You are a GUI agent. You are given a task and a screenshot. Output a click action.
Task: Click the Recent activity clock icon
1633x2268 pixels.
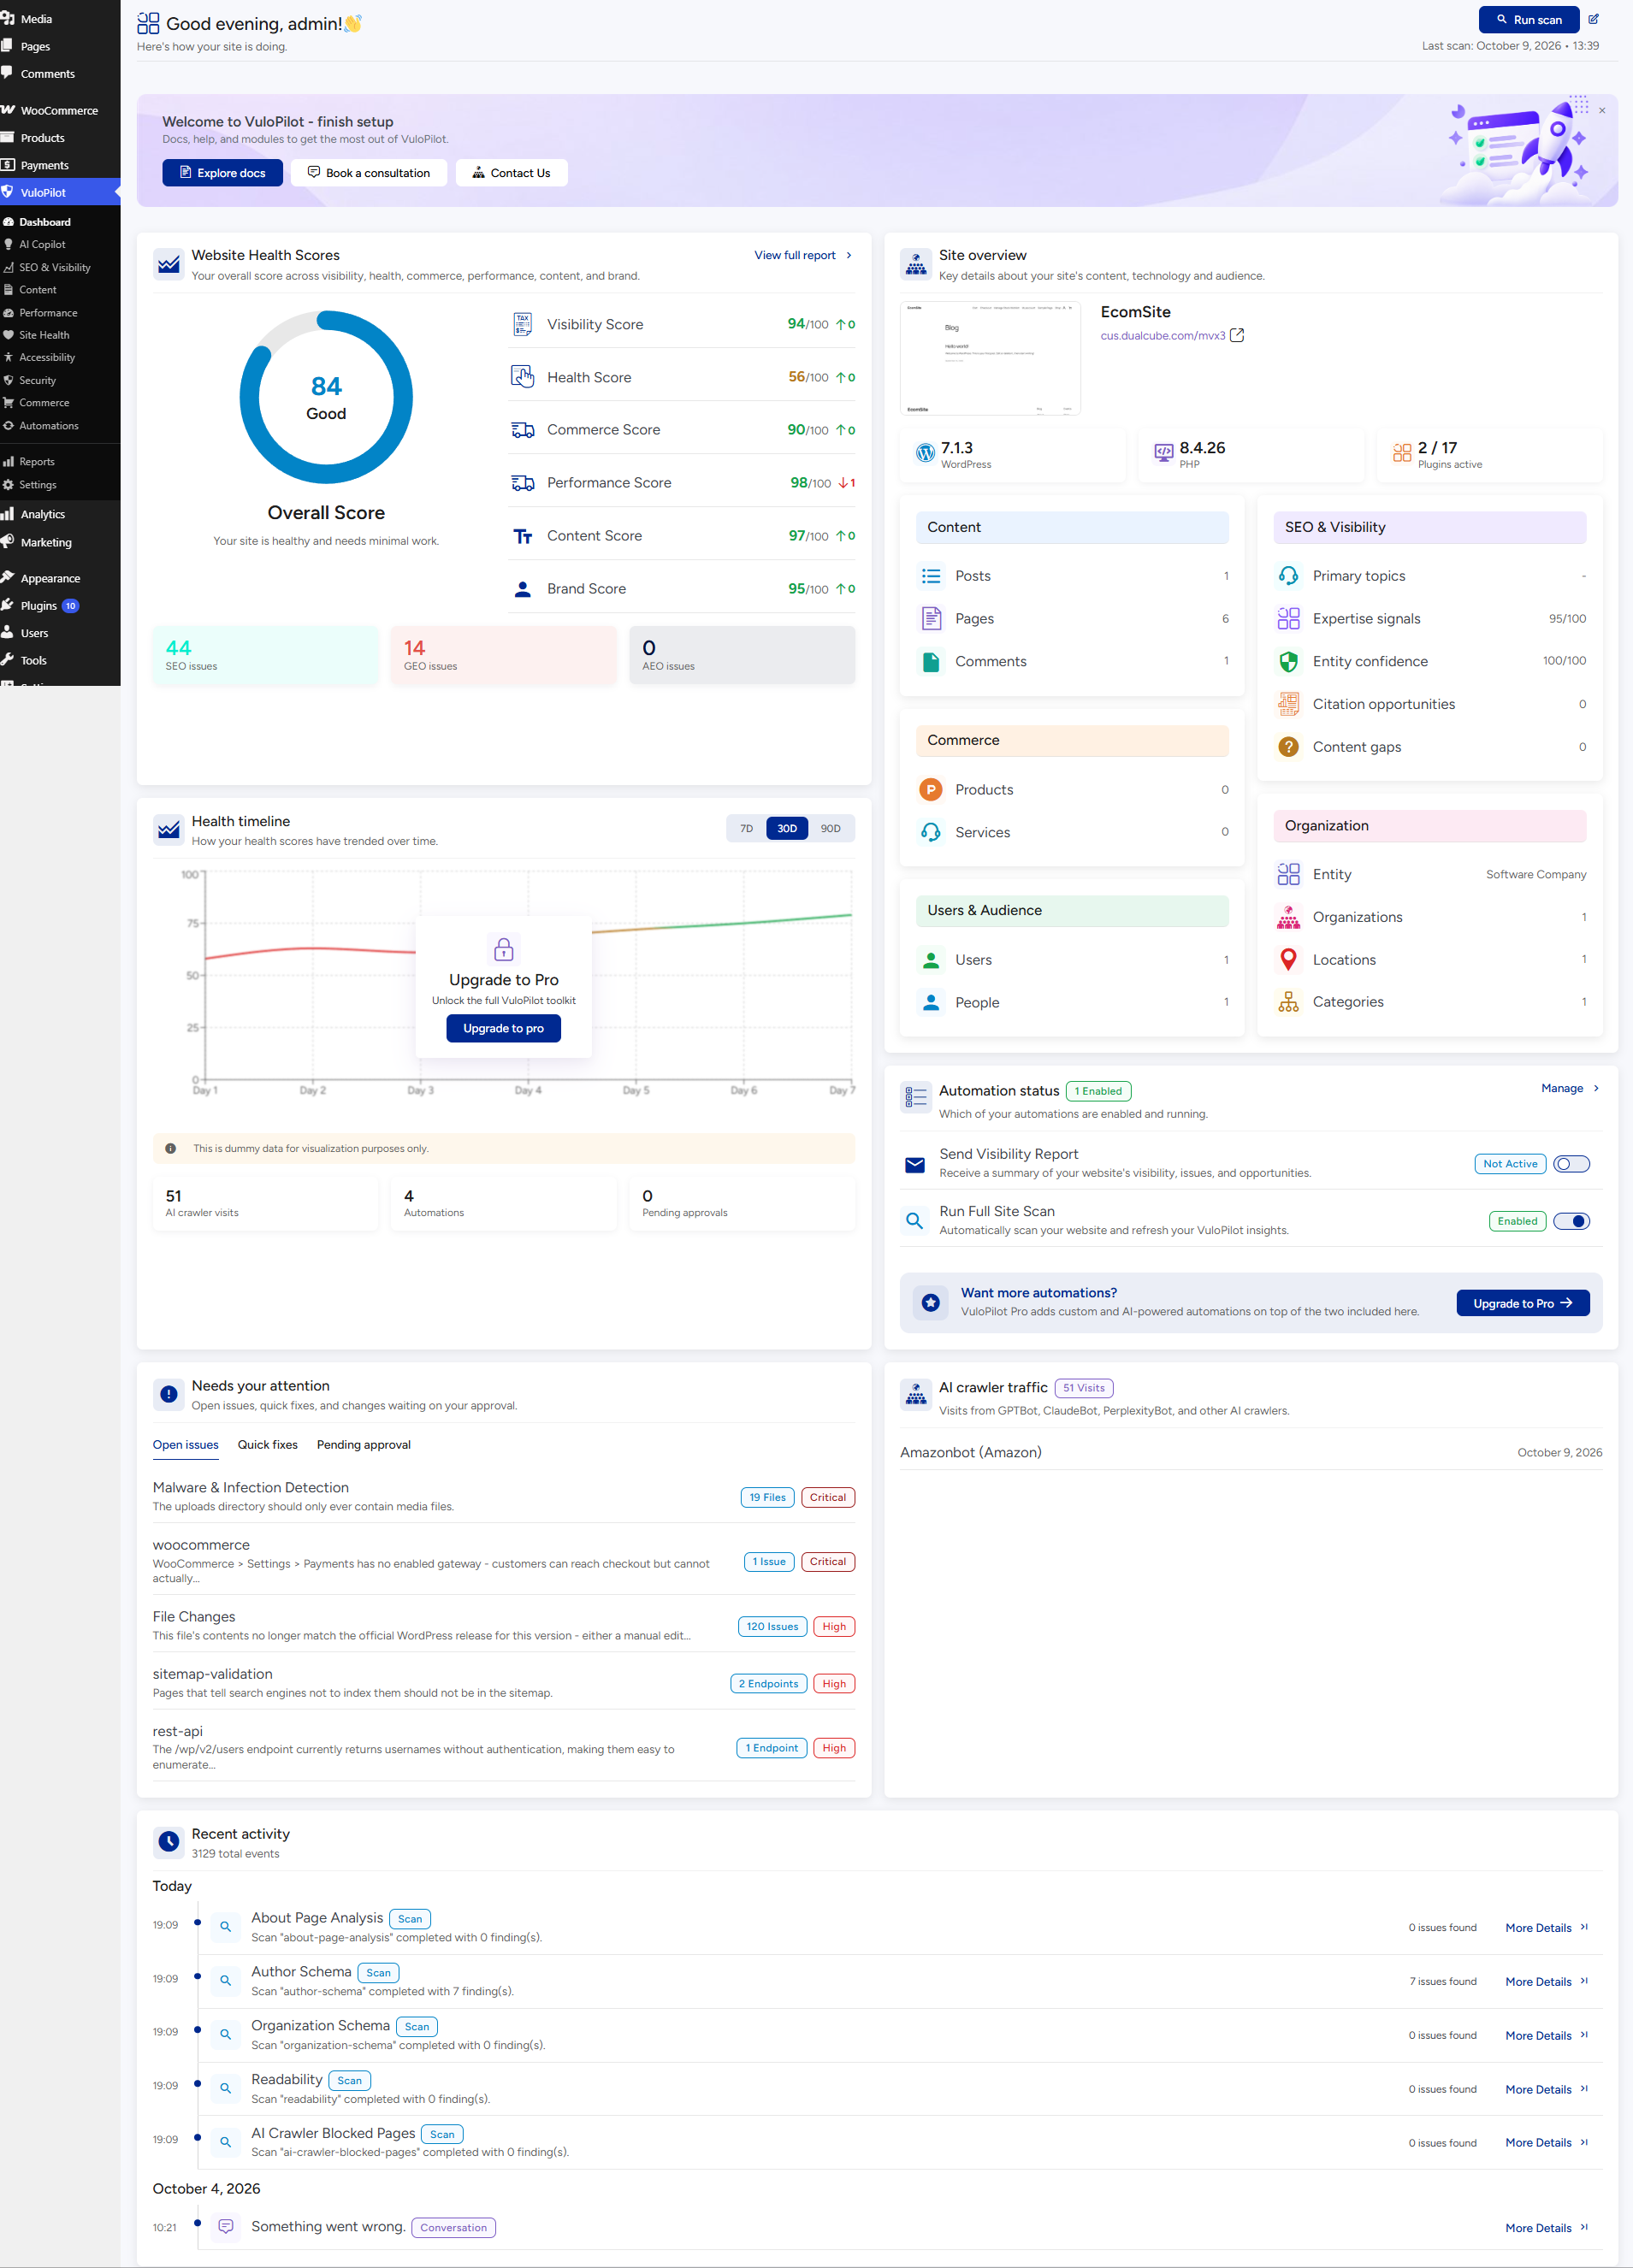[169, 1842]
